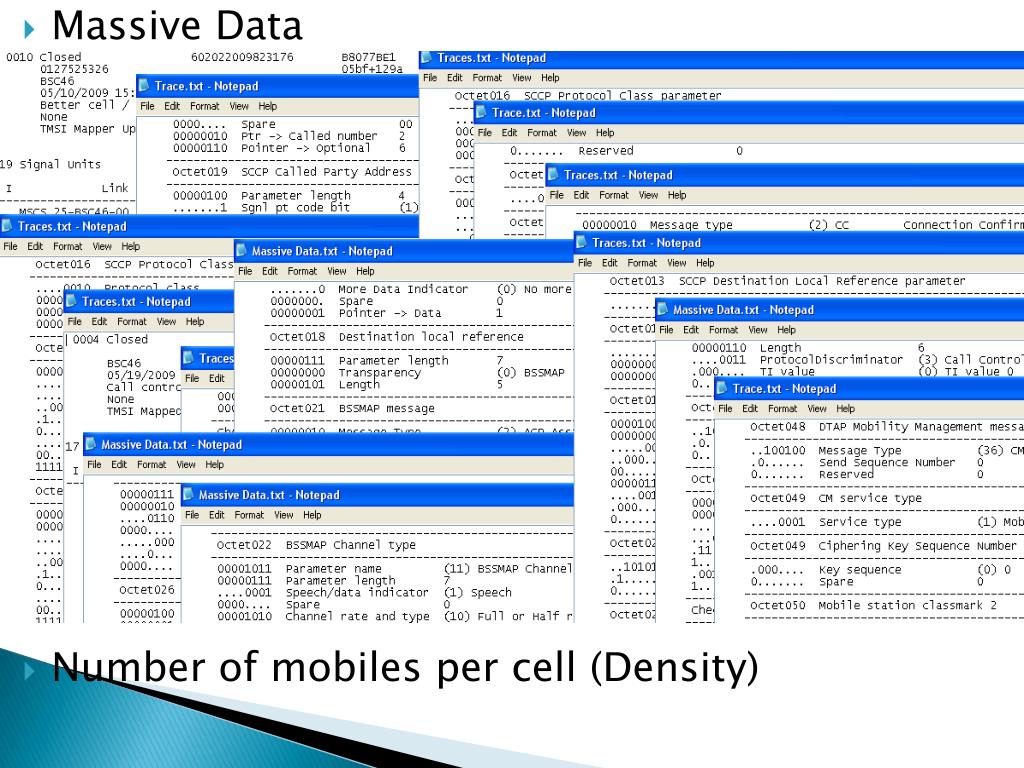Click Notepad icon of window showing Connection Confirm message
Screen dimensions: 1024x768
(553, 175)
